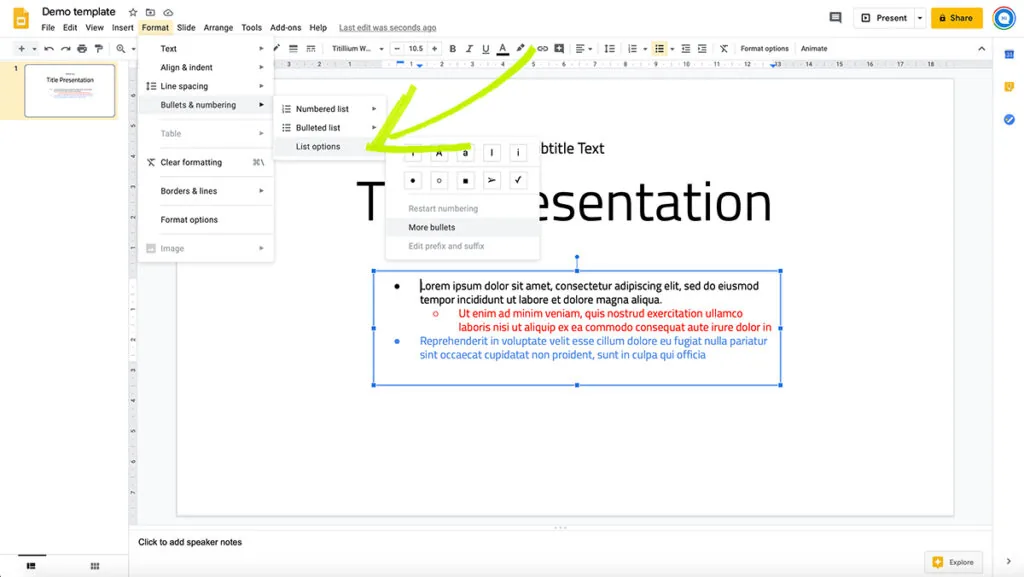Open the Google account avatar
Viewport: 1024px width, 577px height.
click(1004, 18)
